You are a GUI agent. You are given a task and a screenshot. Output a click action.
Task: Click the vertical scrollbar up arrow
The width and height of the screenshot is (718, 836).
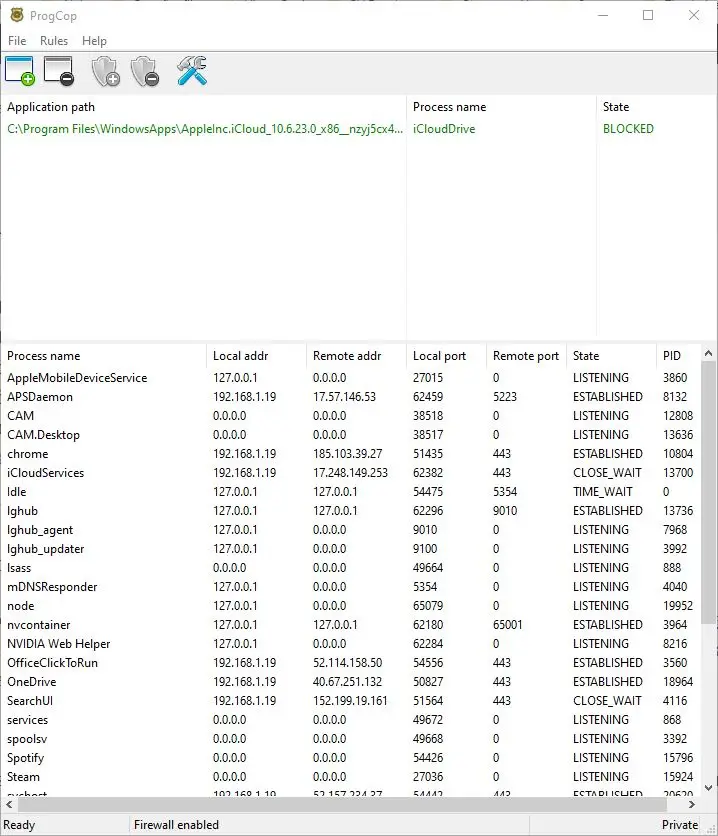[x=708, y=353]
